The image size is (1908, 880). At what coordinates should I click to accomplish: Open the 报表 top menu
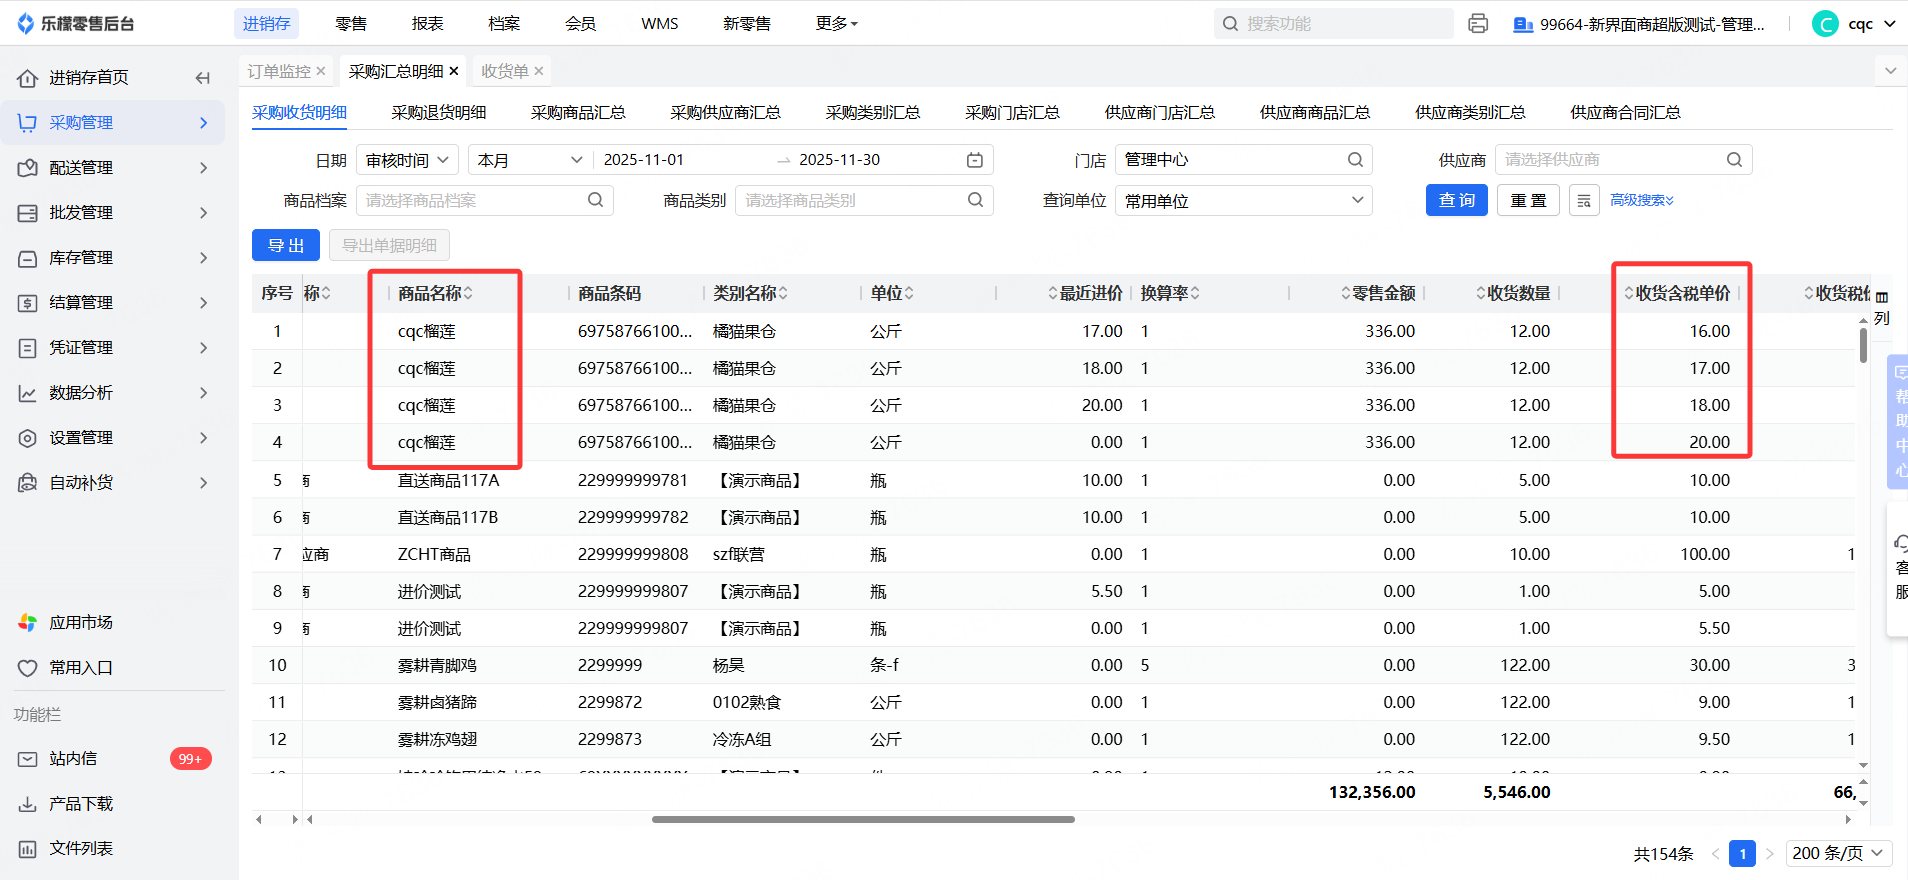tap(427, 24)
